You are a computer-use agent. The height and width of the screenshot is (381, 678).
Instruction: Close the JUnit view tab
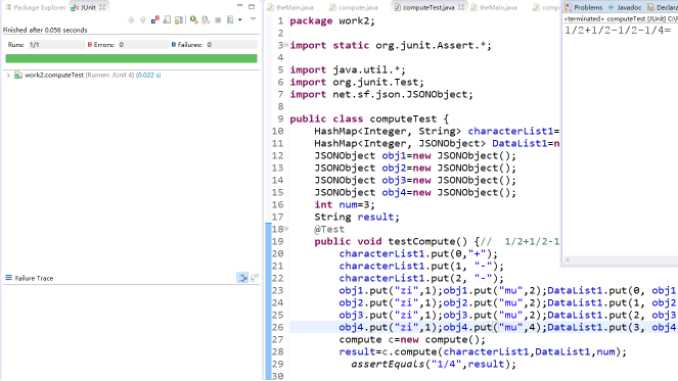pyautogui.click(x=102, y=7)
